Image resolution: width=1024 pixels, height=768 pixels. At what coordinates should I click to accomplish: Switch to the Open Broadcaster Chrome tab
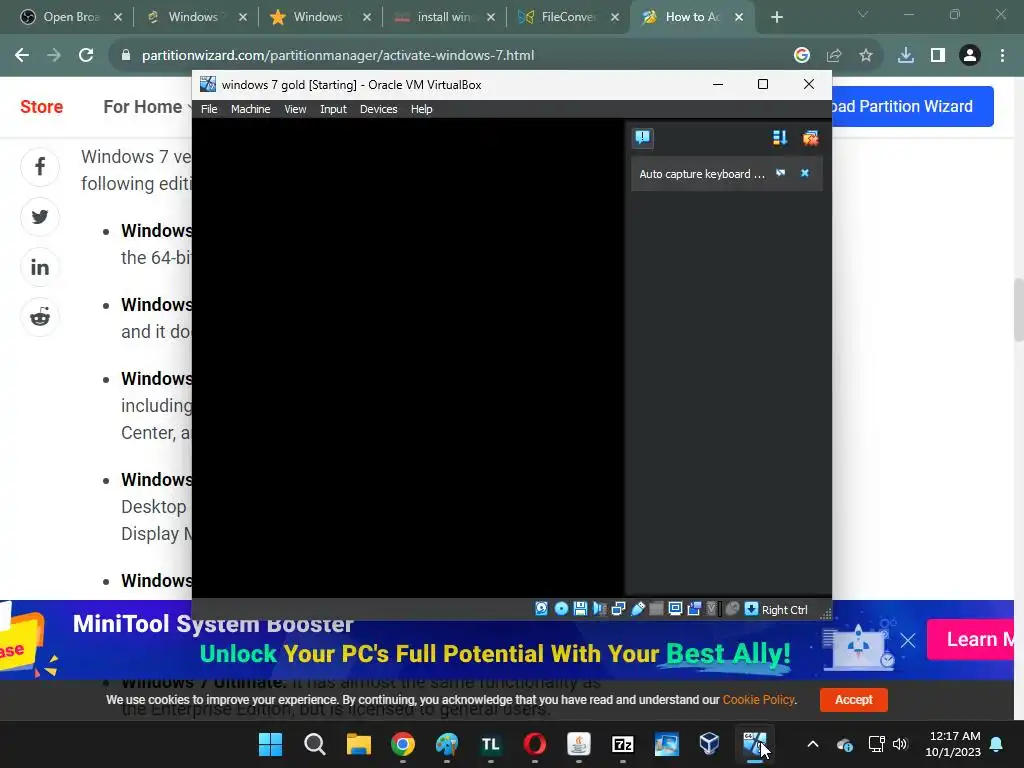click(71, 17)
